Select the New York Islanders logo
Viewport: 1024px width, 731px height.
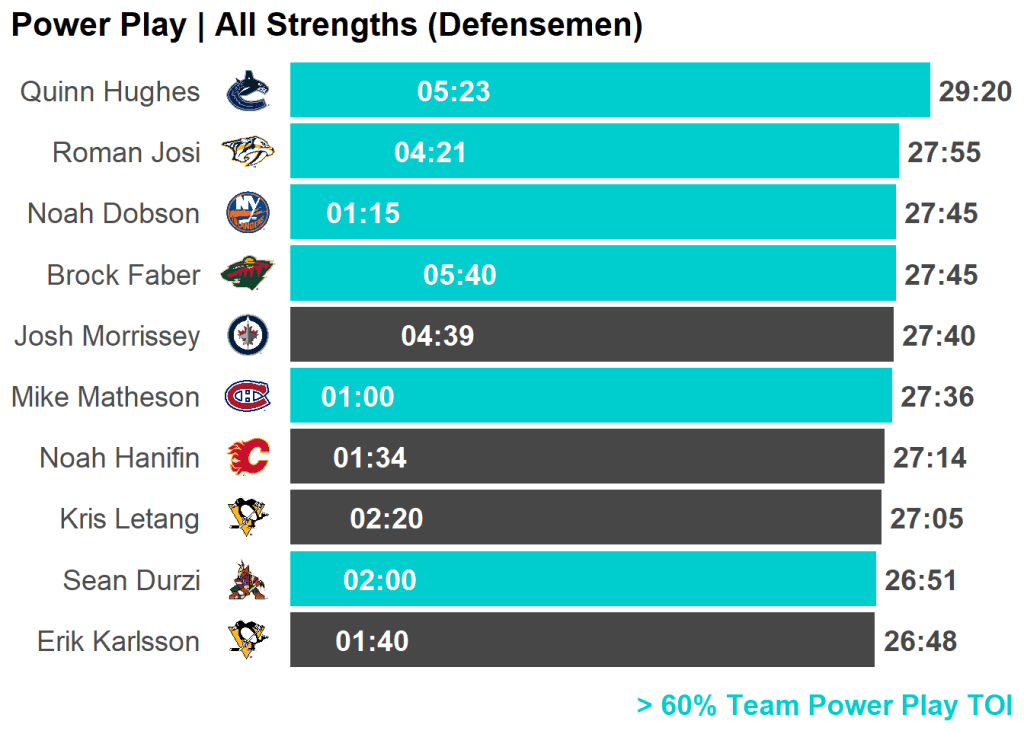tap(247, 214)
